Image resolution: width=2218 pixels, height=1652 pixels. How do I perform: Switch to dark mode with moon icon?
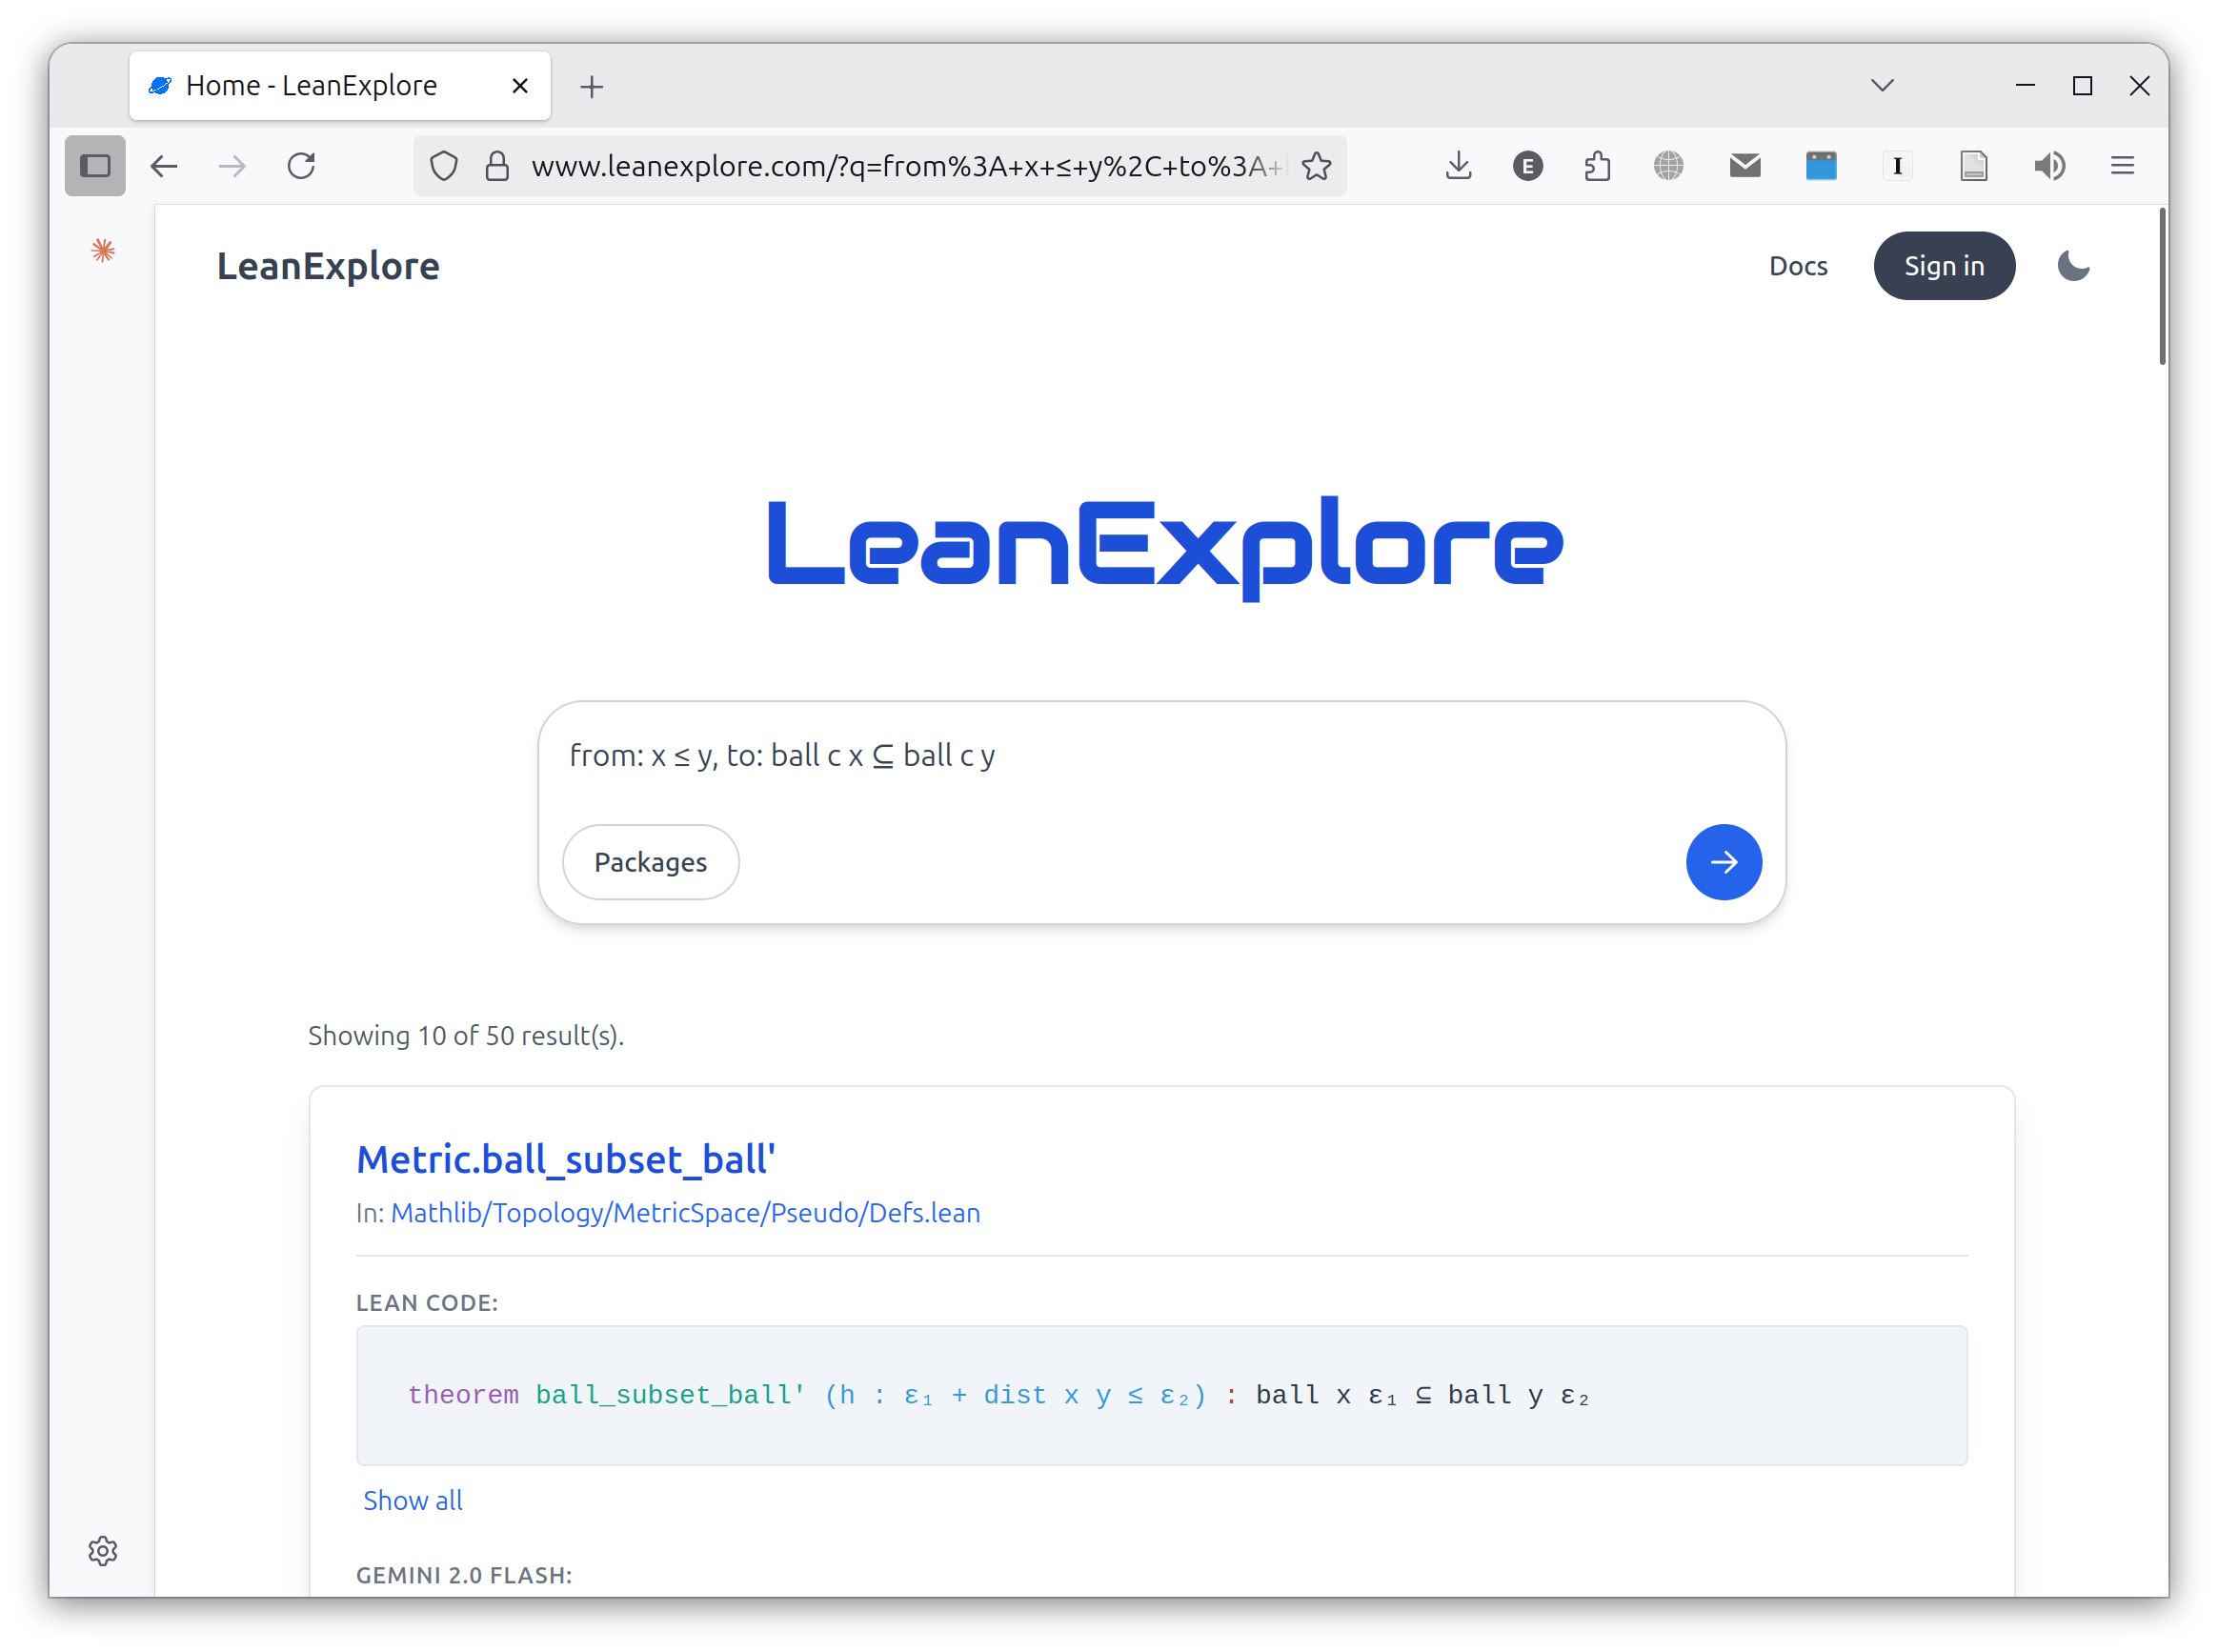(x=2073, y=266)
